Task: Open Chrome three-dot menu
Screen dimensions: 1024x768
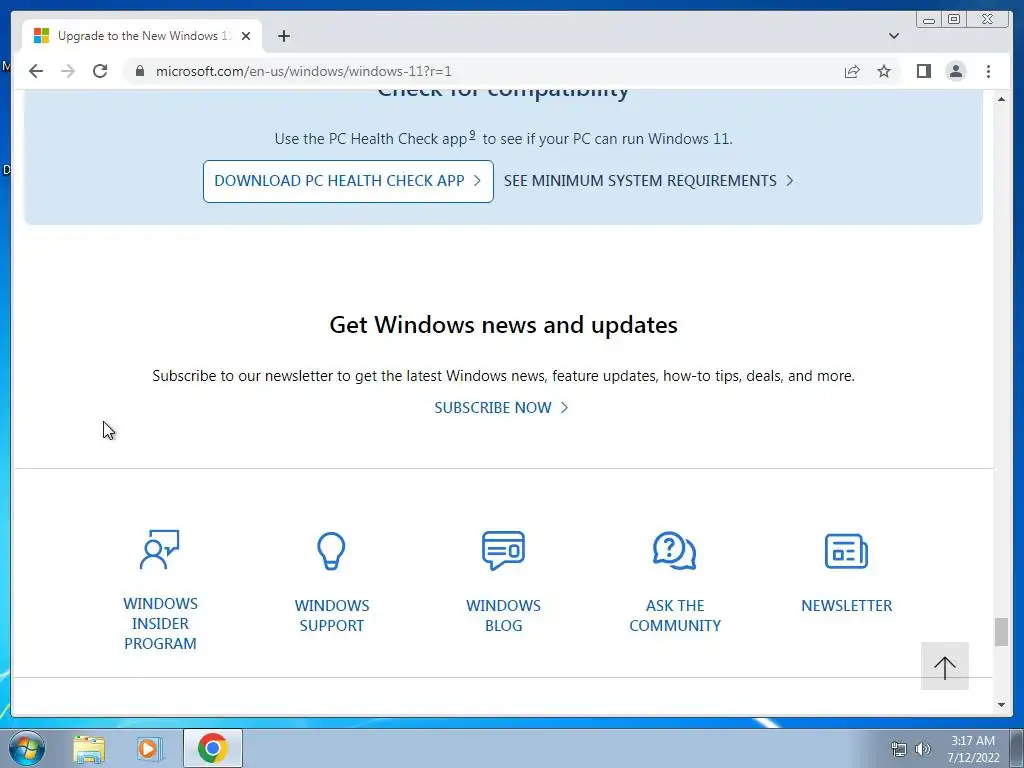Action: 989,71
